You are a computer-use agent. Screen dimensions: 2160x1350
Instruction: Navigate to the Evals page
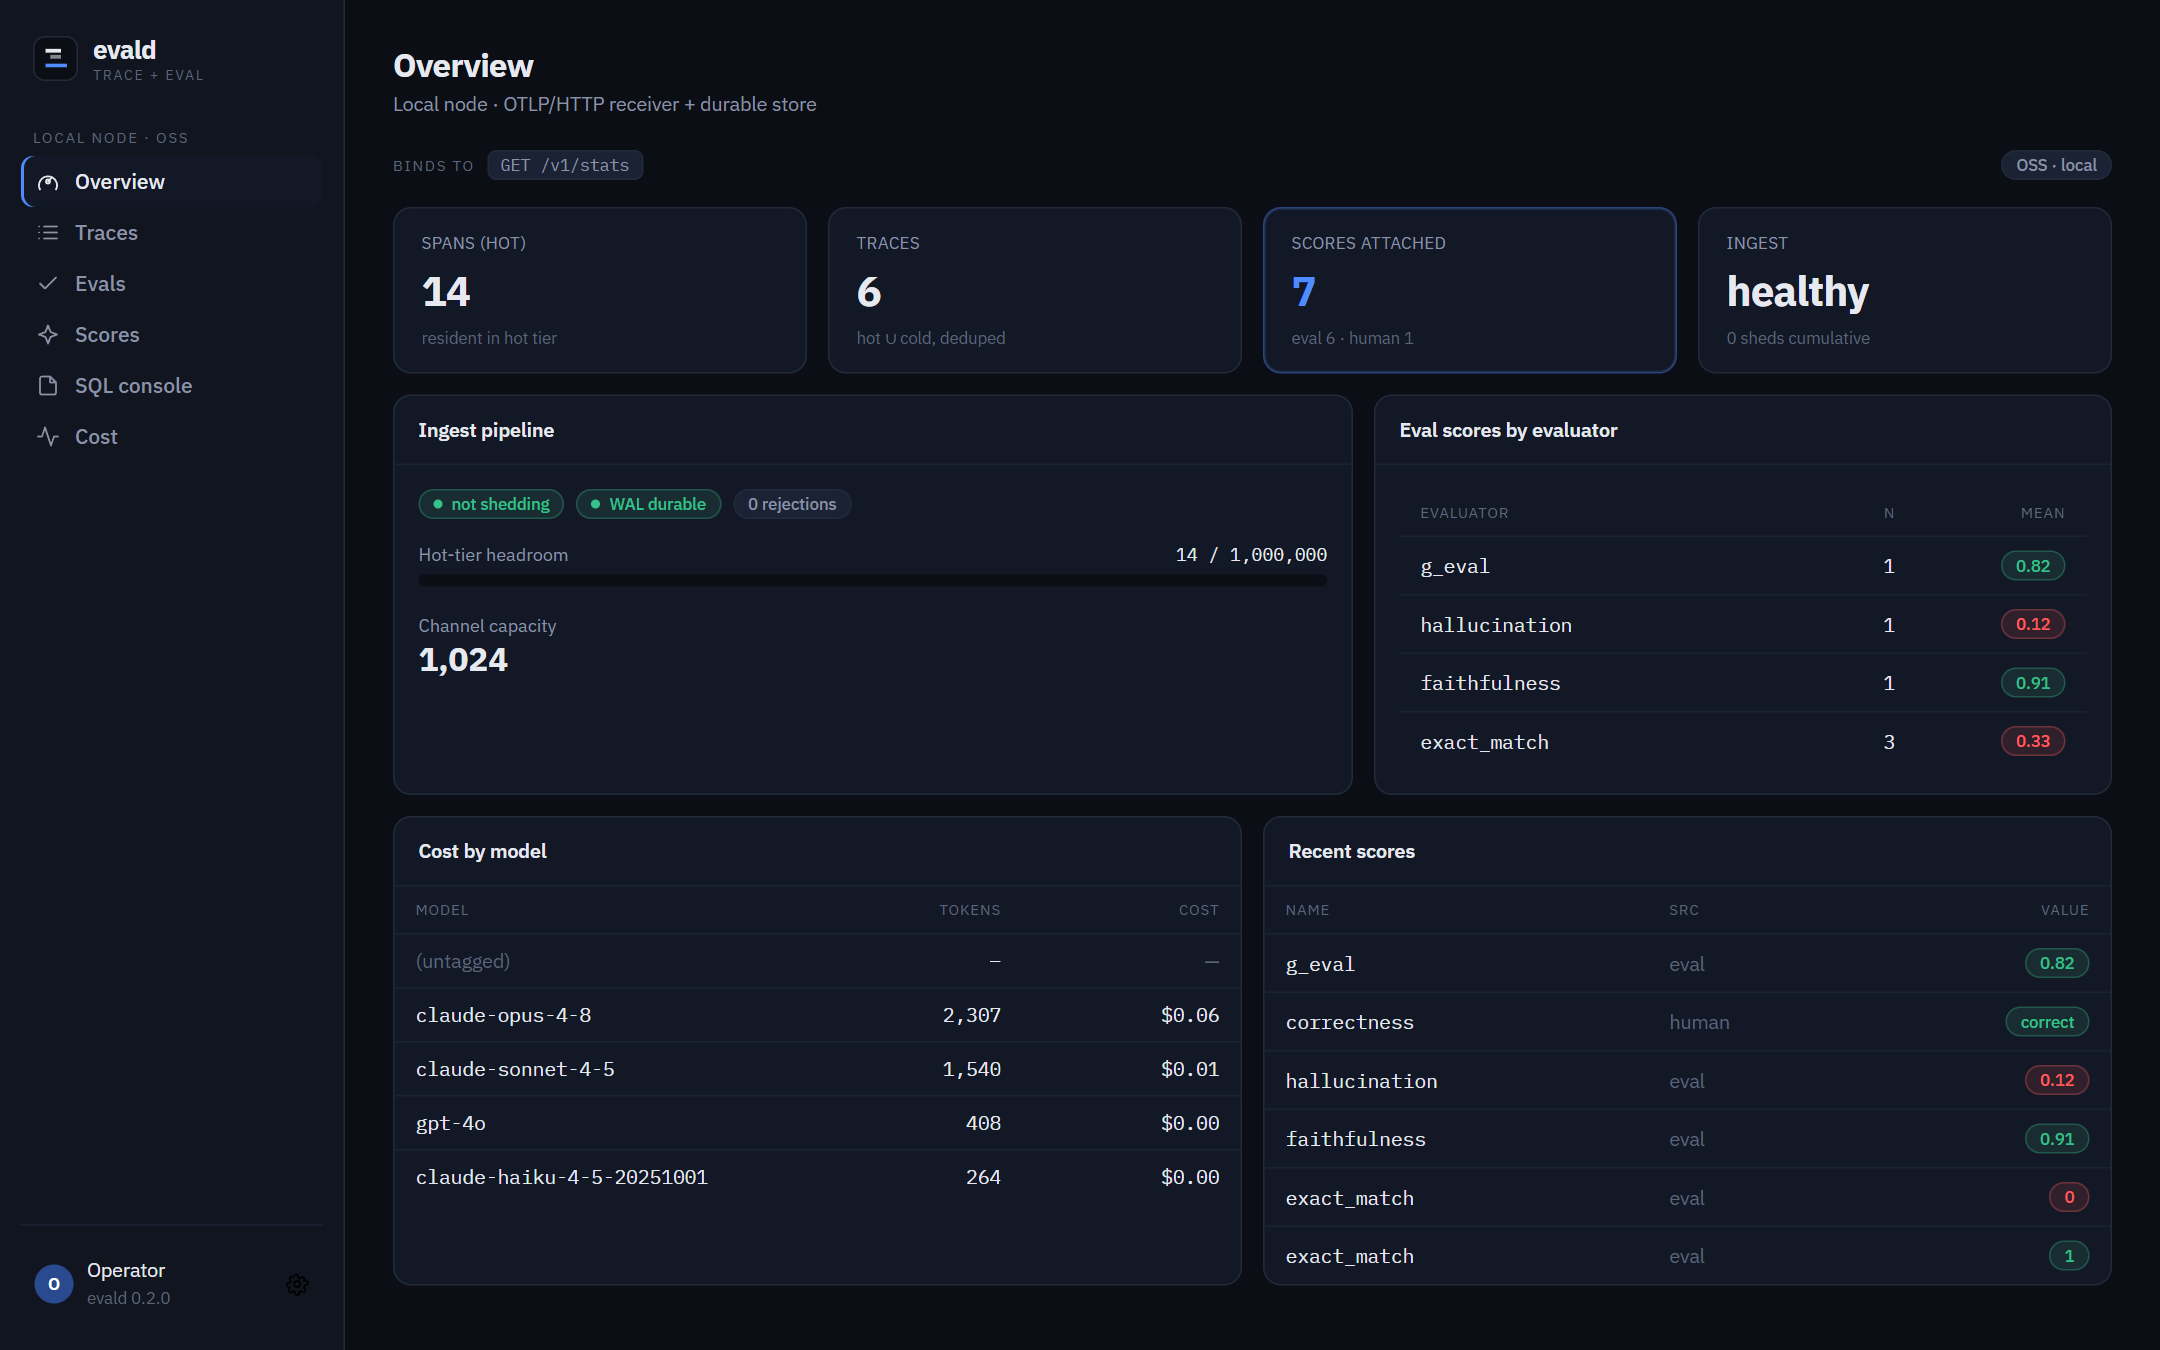click(x=172, y=284)
